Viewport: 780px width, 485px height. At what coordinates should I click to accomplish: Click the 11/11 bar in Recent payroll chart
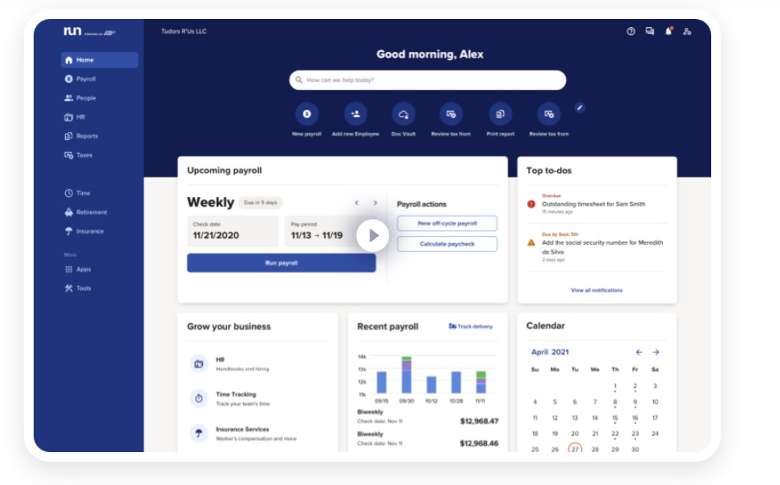pos(481,382)
